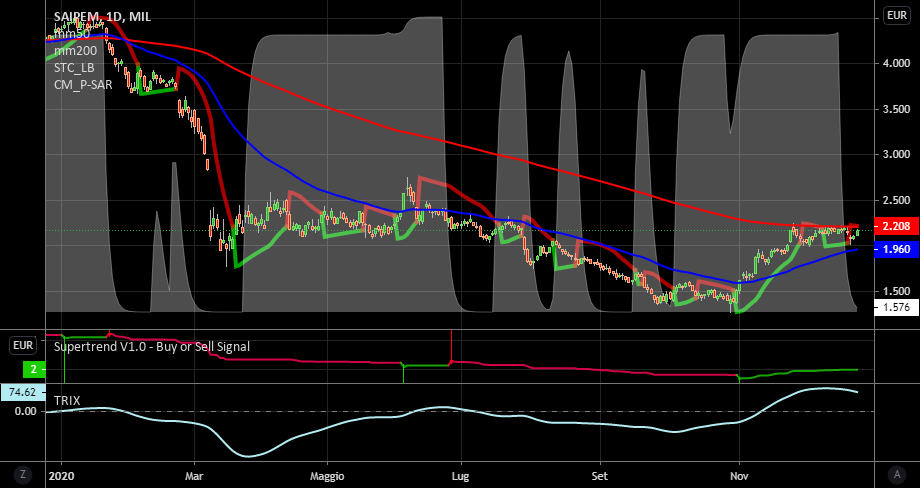
Task: Click the Z timezone button
Action: click(23, 474)
